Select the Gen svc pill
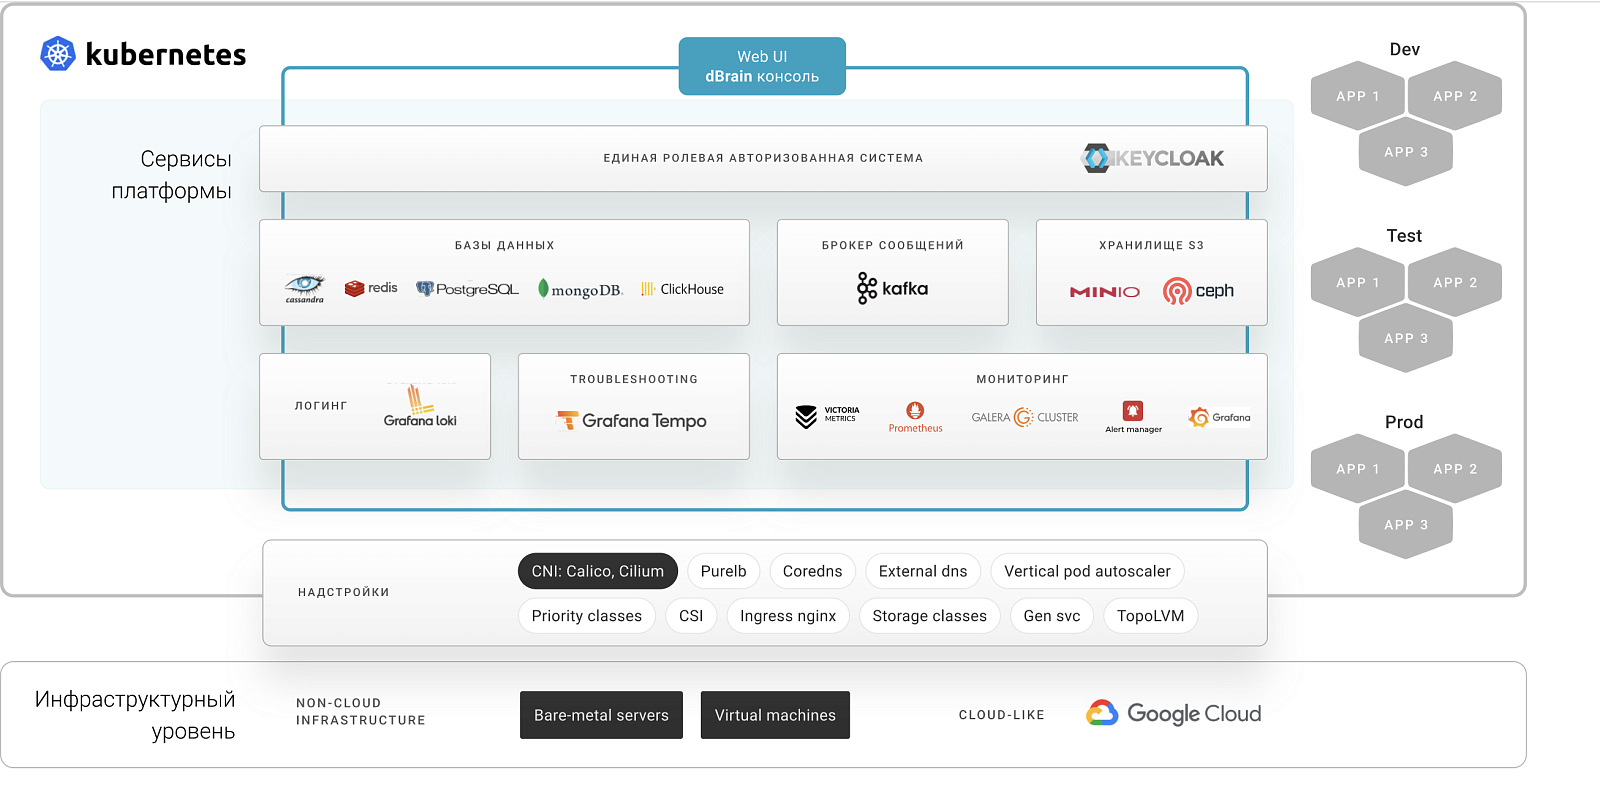The width and height of the screenshot is (1600, 805). 1052,616
